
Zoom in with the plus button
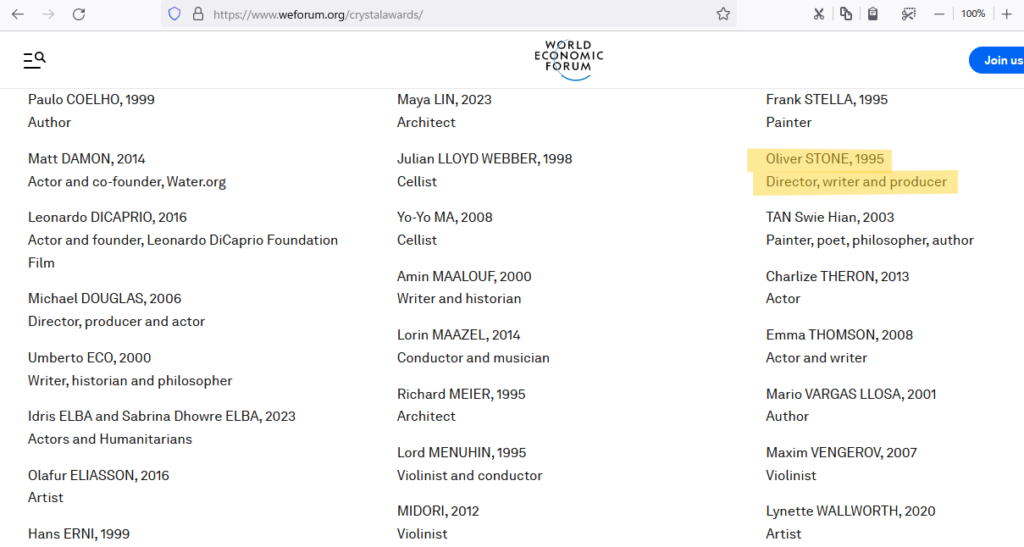[x=1007, y=14]
